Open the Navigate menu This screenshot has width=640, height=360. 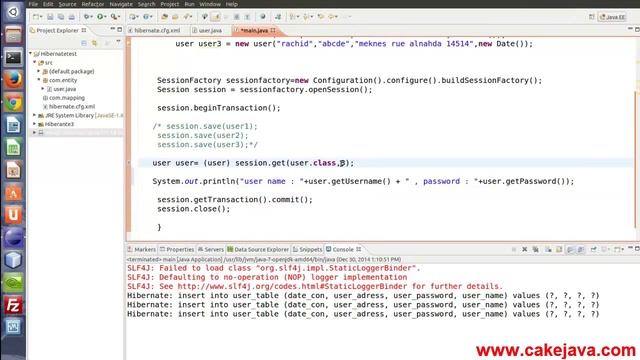pyautogui.click(x=121, y=4)
